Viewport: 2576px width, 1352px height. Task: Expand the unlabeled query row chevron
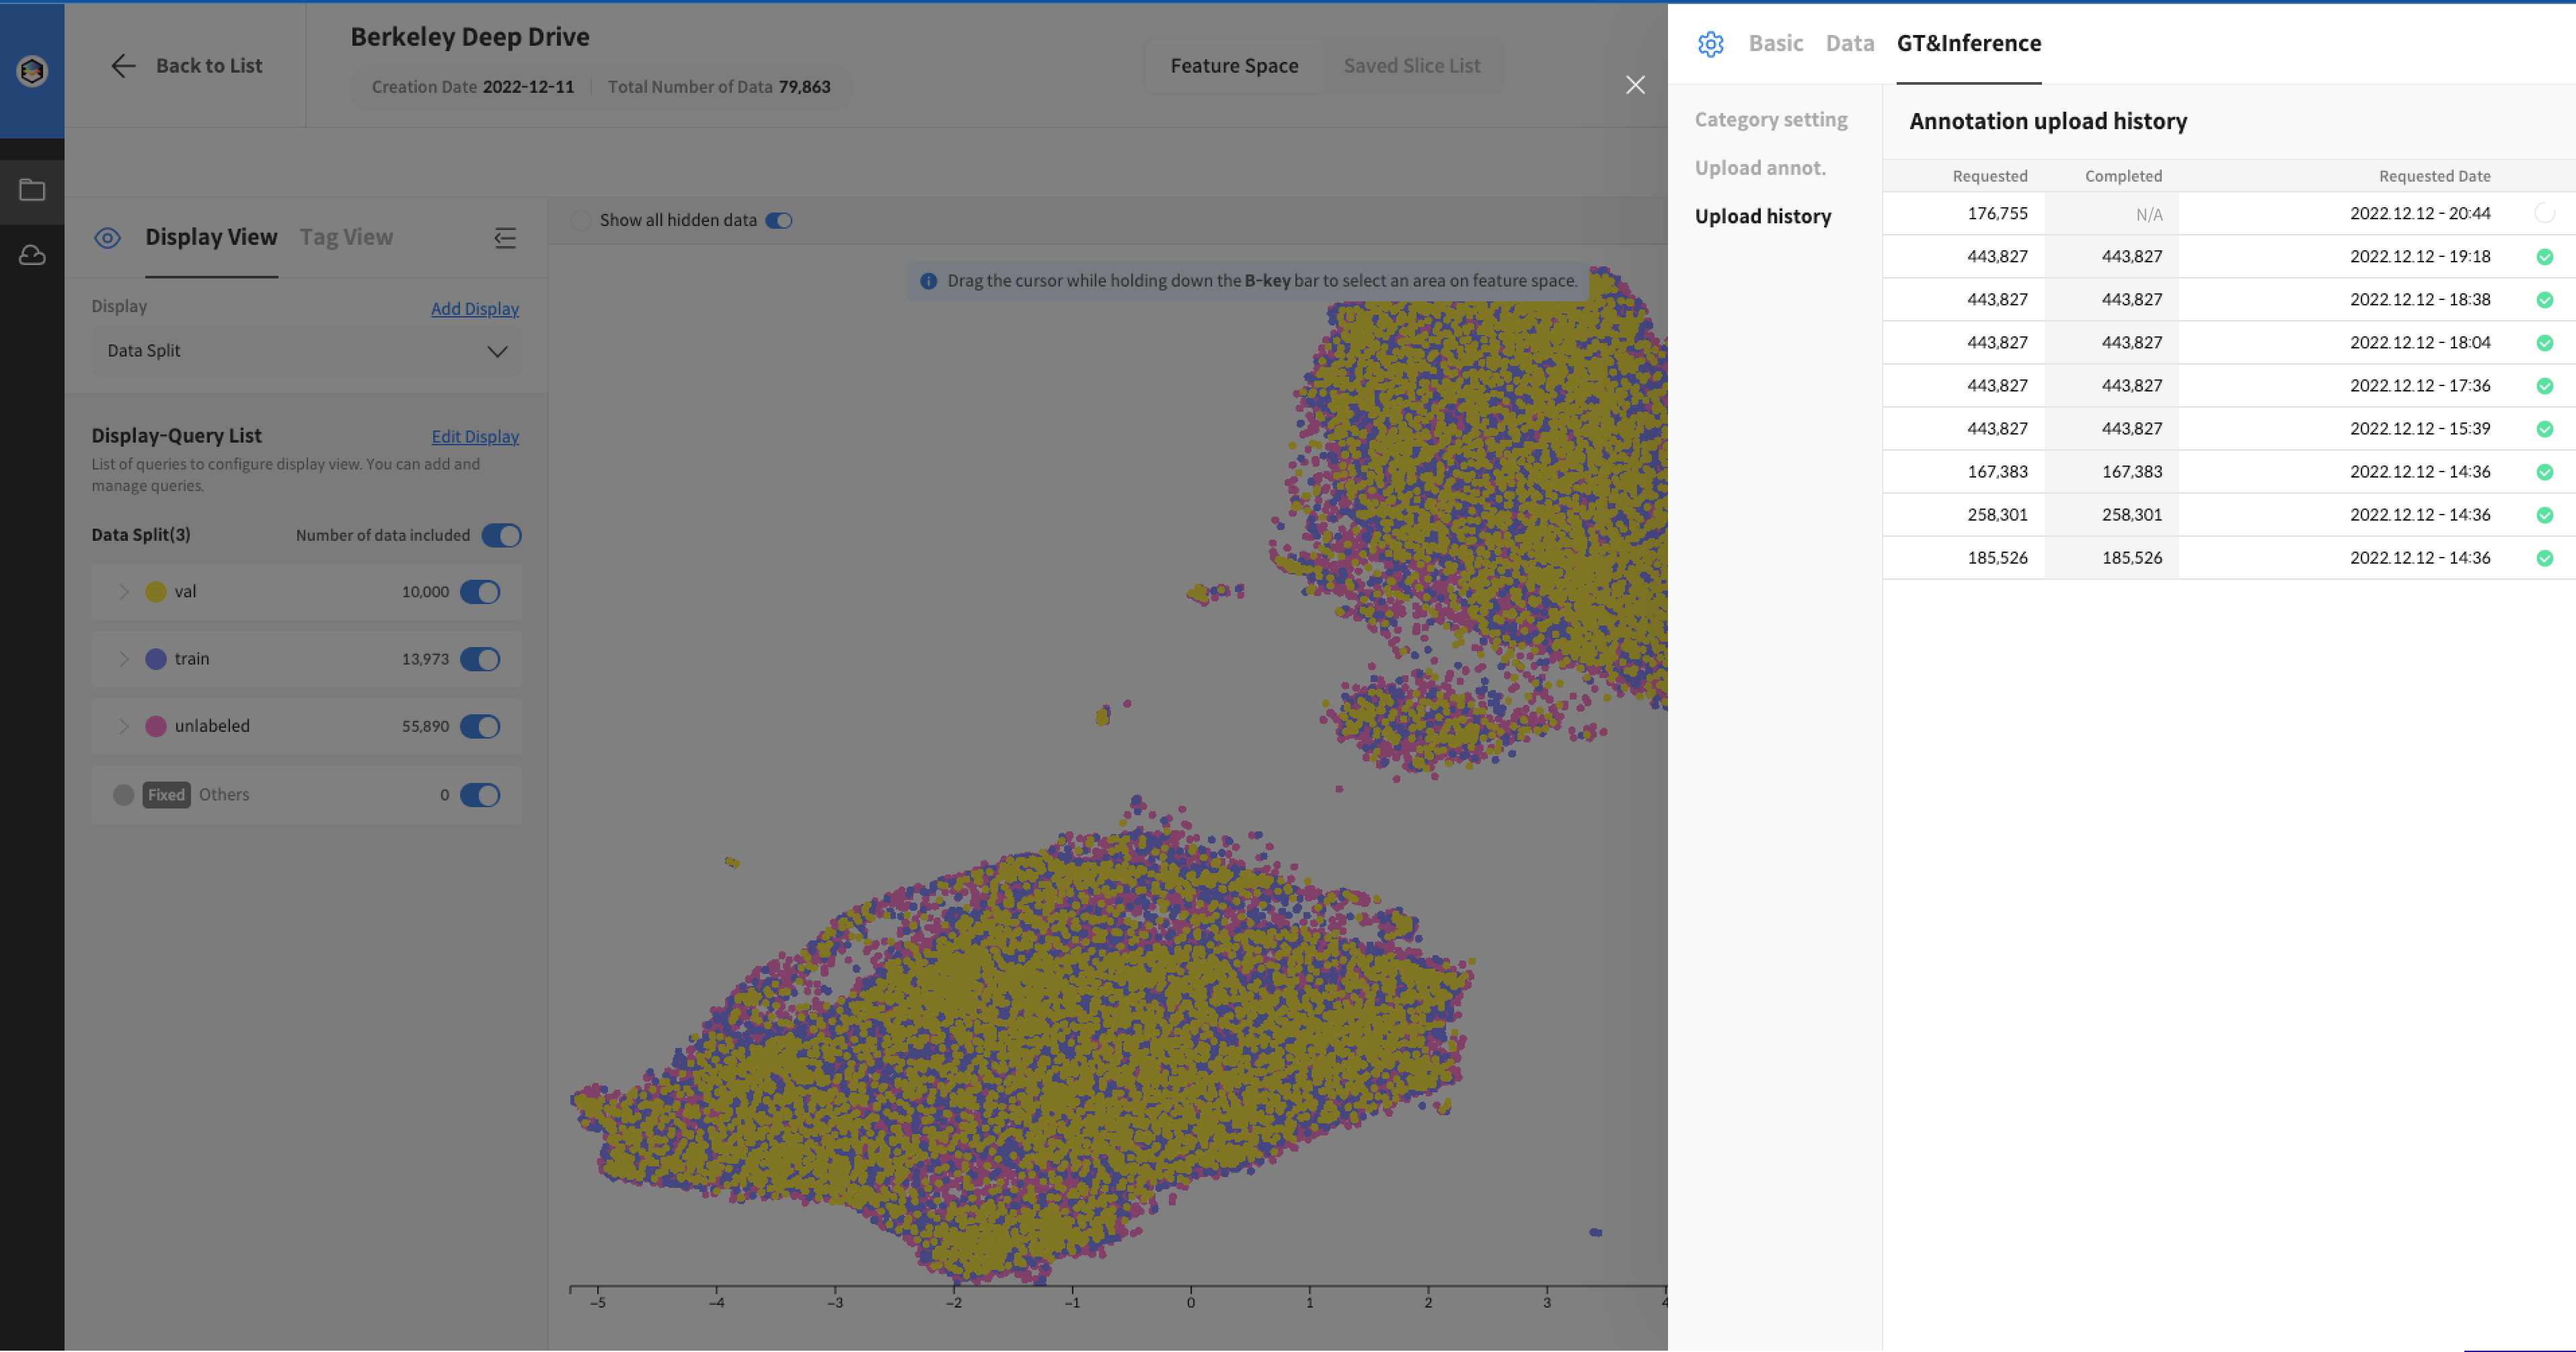tap(124, 726)
